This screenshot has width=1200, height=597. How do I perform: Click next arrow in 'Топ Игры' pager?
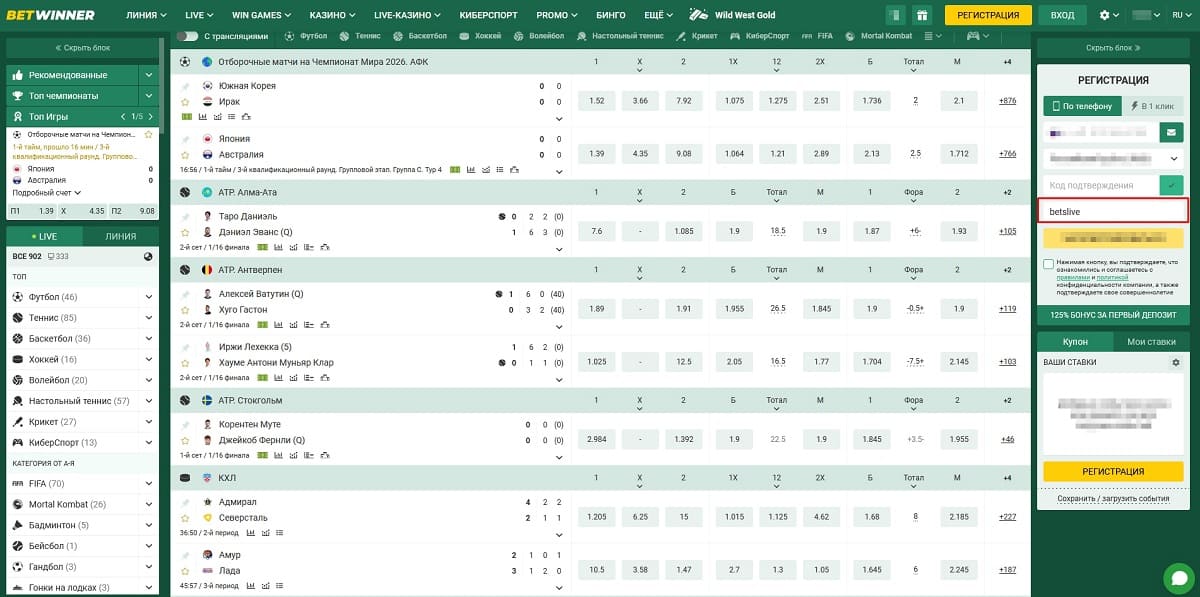[149, 116]
